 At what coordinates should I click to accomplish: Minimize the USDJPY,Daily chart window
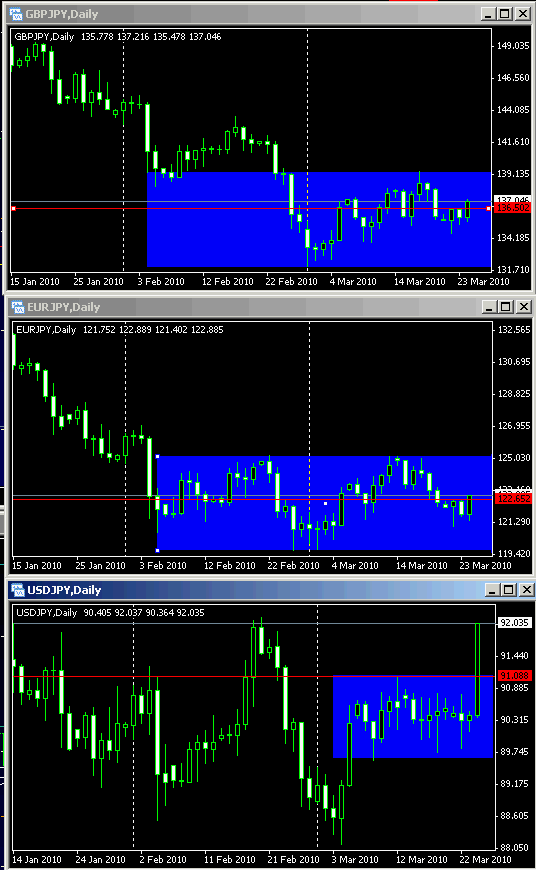[x=492, y=589]
